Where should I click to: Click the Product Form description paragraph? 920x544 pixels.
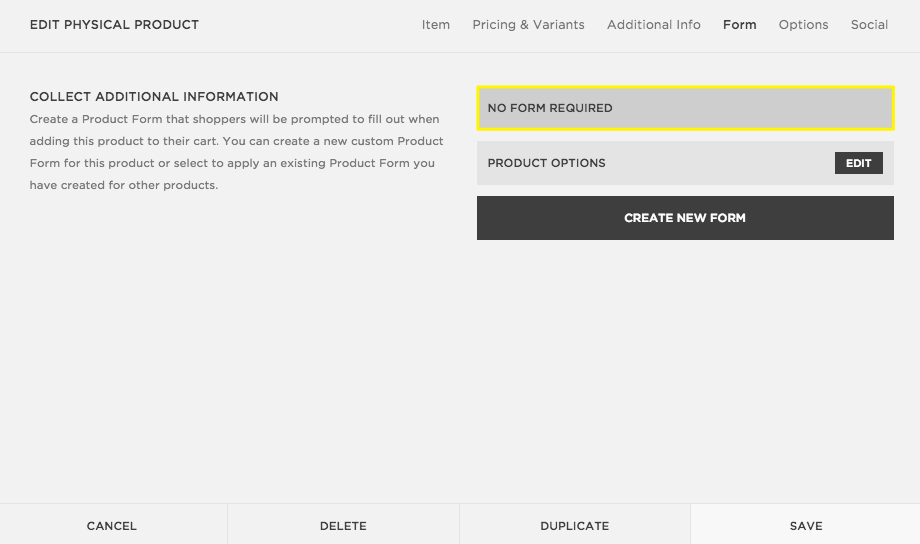click(x=236, y=152)
